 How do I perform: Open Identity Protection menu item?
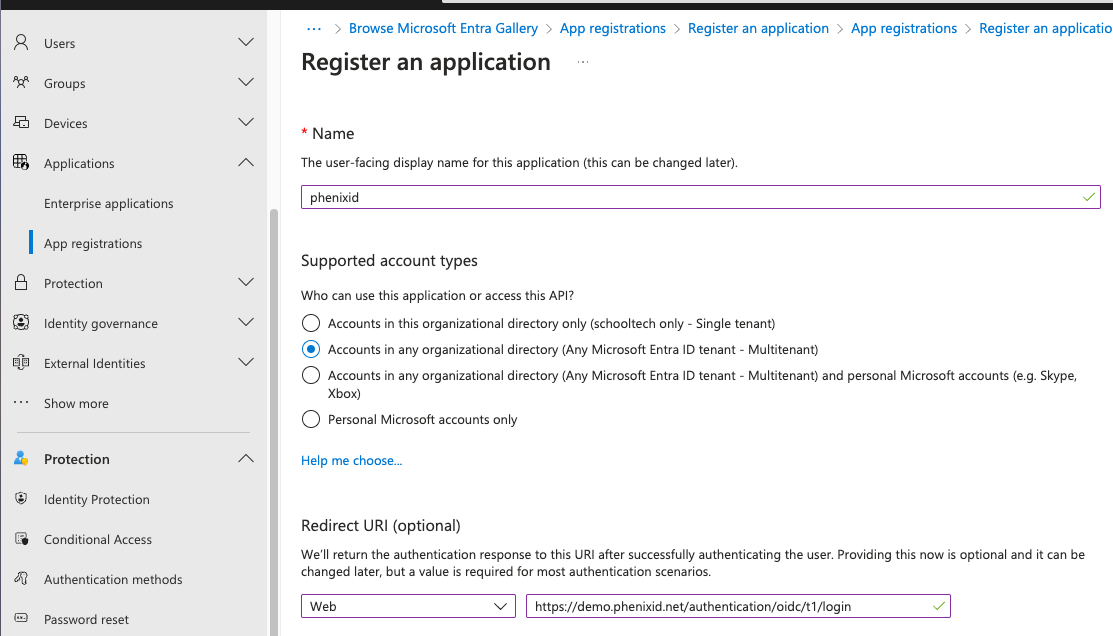pos(97,499)
